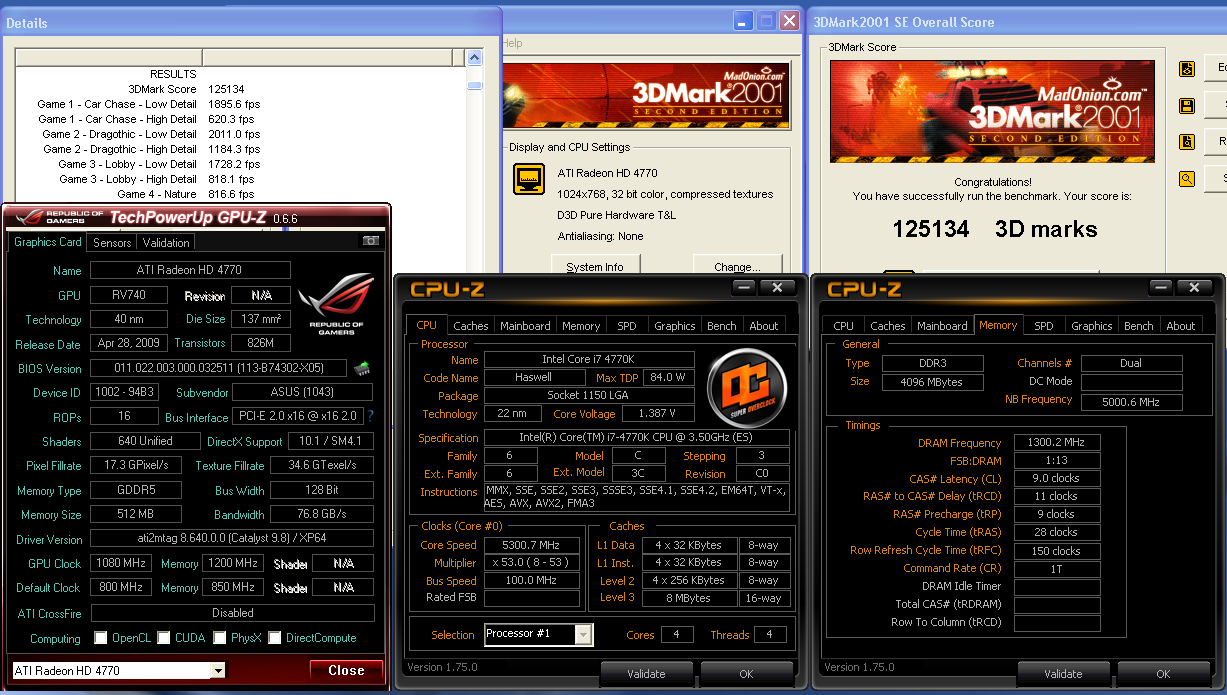Click the Driver Version field in GPU-Z

pyautogui.click(x=232, y=538)
